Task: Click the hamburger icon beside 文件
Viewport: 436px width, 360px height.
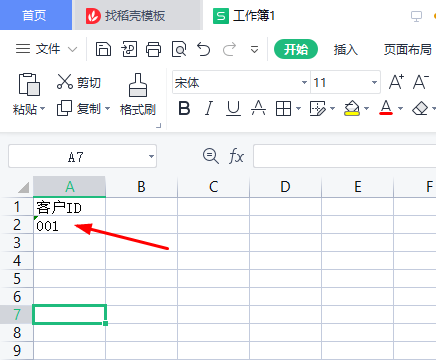Action: pyautogui.click(x=23, y=49)
